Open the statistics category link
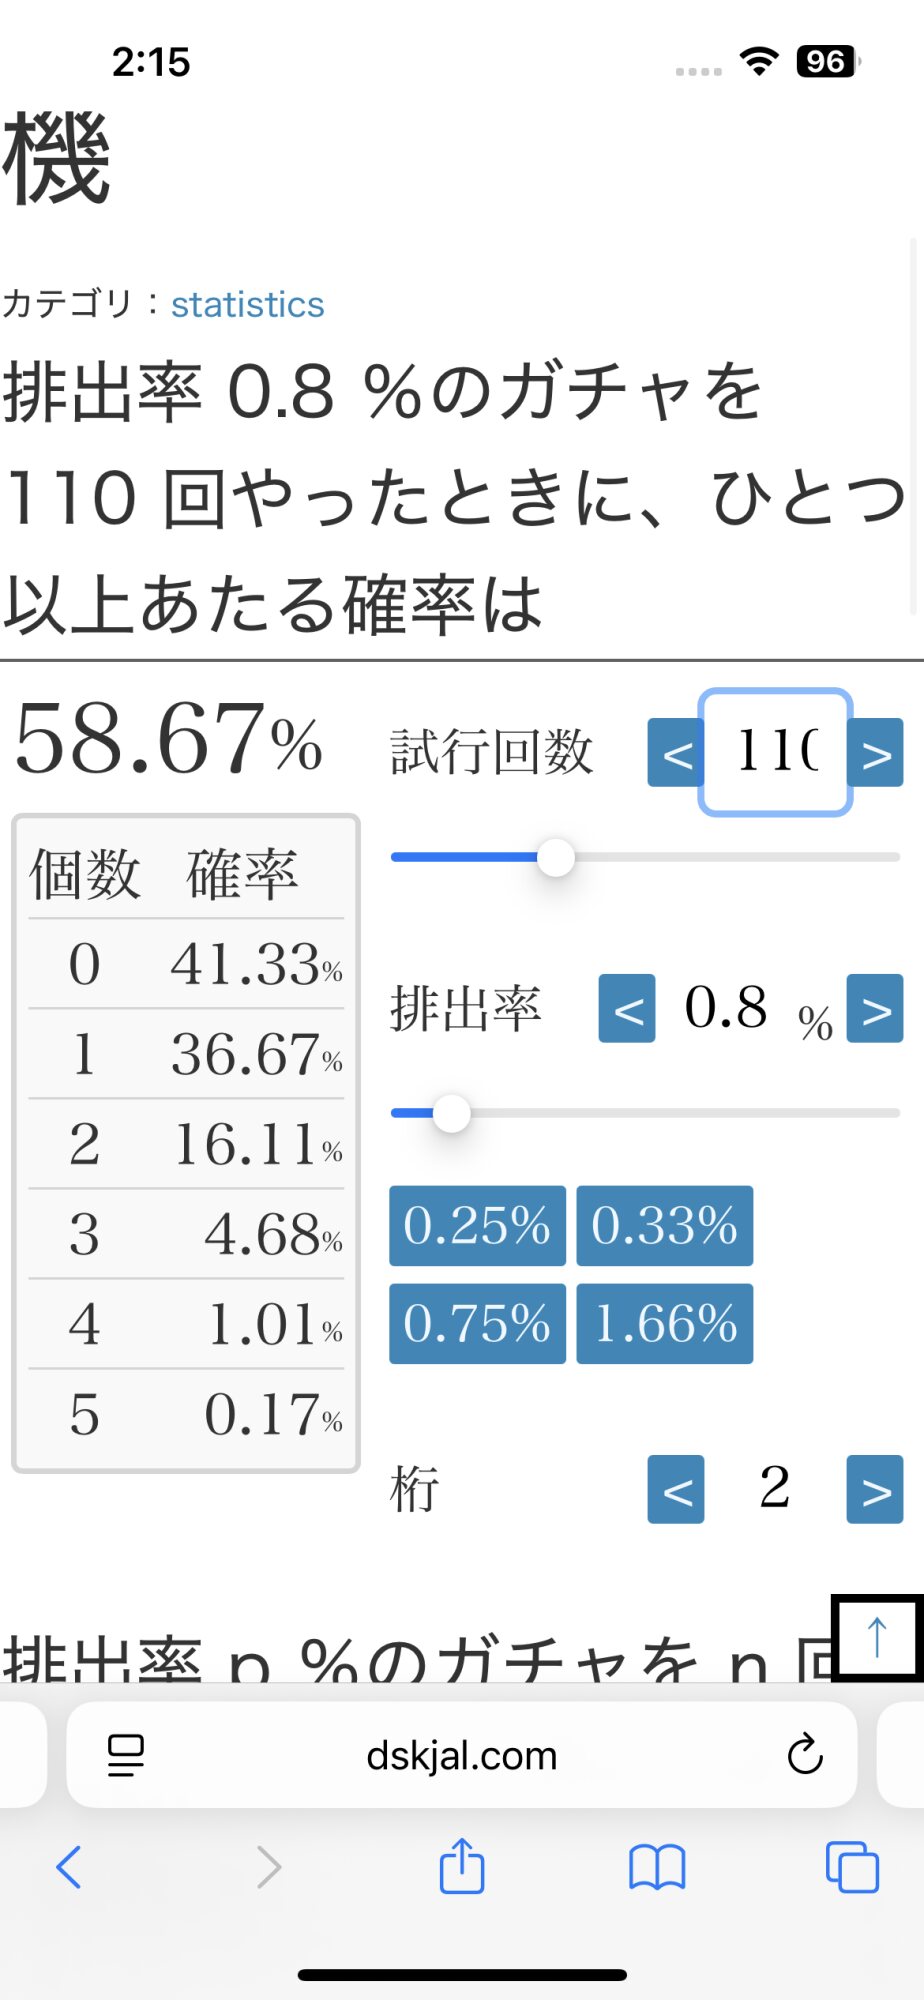This screenshot has height=2000, width=924. [x=247, y=304]
